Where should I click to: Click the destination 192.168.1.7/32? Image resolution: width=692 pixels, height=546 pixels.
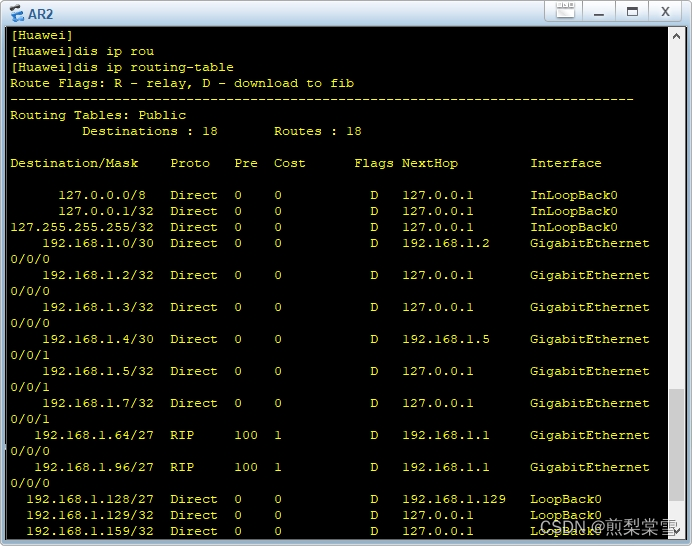(x=98, y=403)
